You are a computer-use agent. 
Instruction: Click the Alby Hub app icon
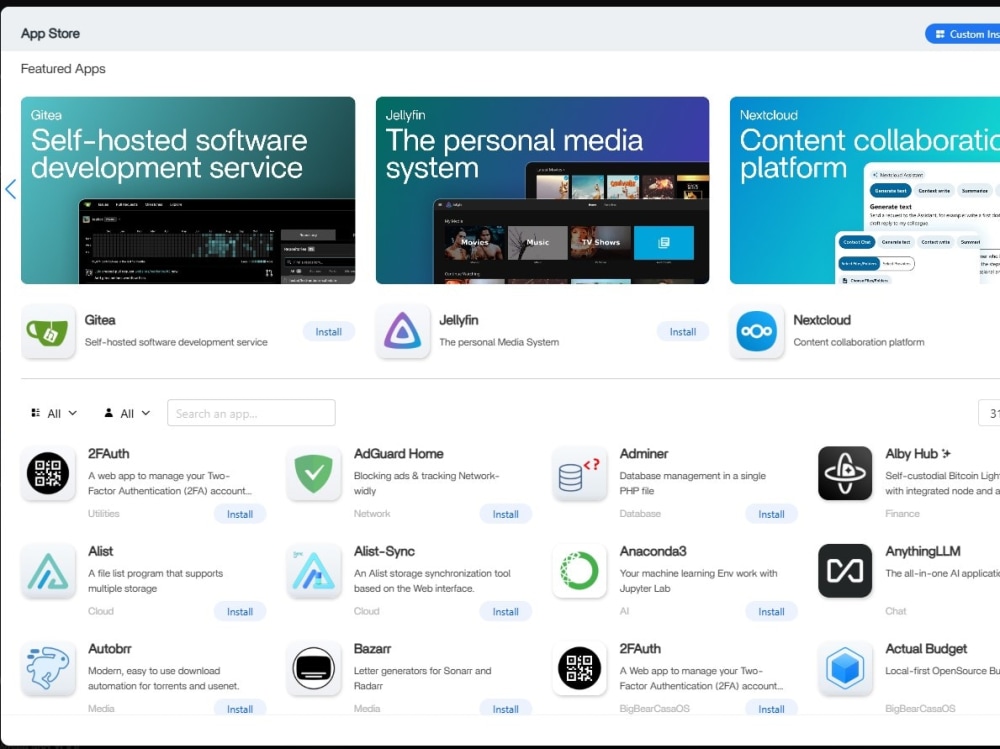pos(845,473)
